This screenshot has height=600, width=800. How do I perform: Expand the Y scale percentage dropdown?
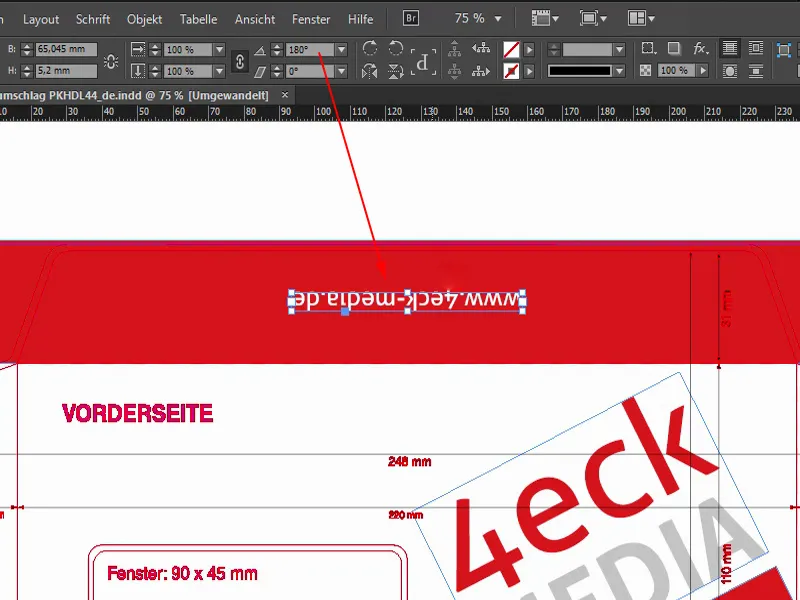(219, 71)
